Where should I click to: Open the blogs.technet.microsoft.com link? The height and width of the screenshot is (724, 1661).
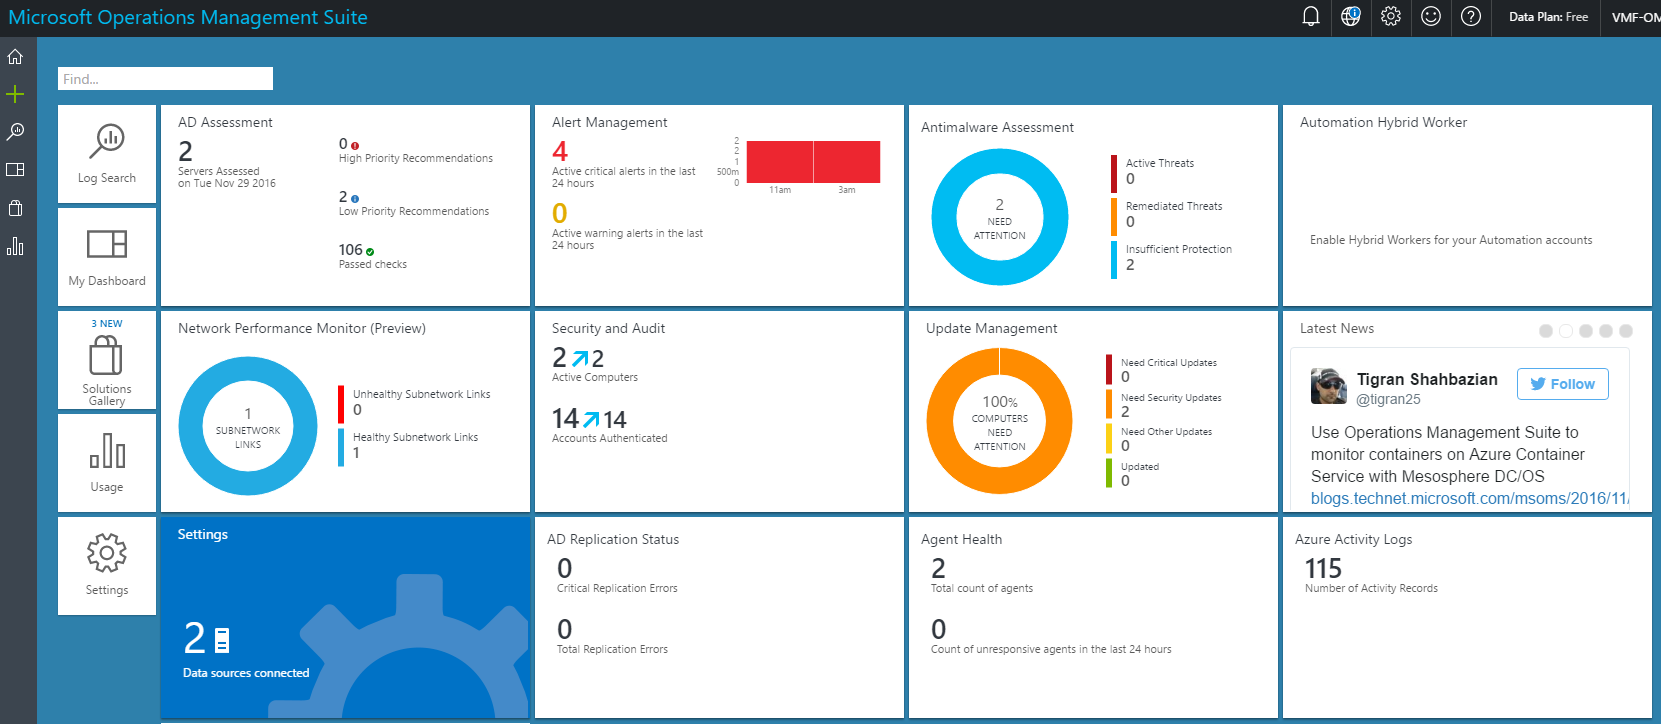[1470, 498]
